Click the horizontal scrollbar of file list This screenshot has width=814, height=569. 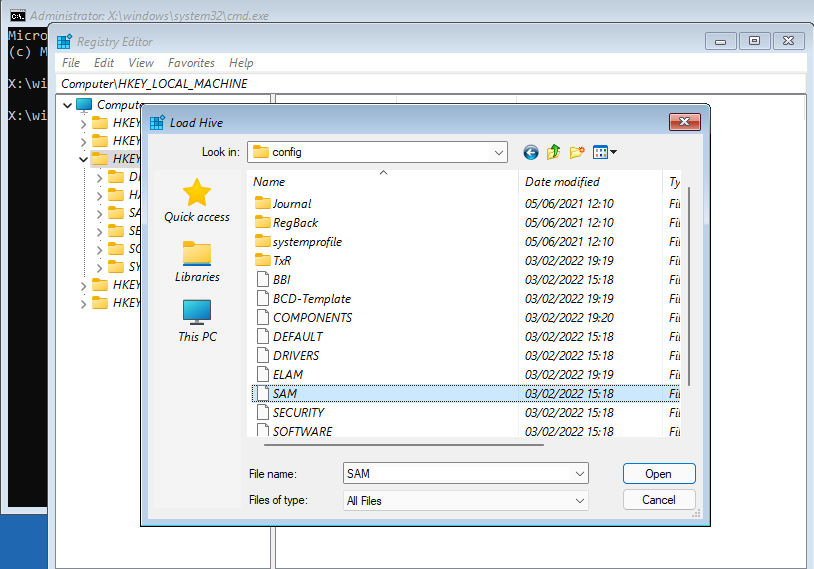[404, 445]
